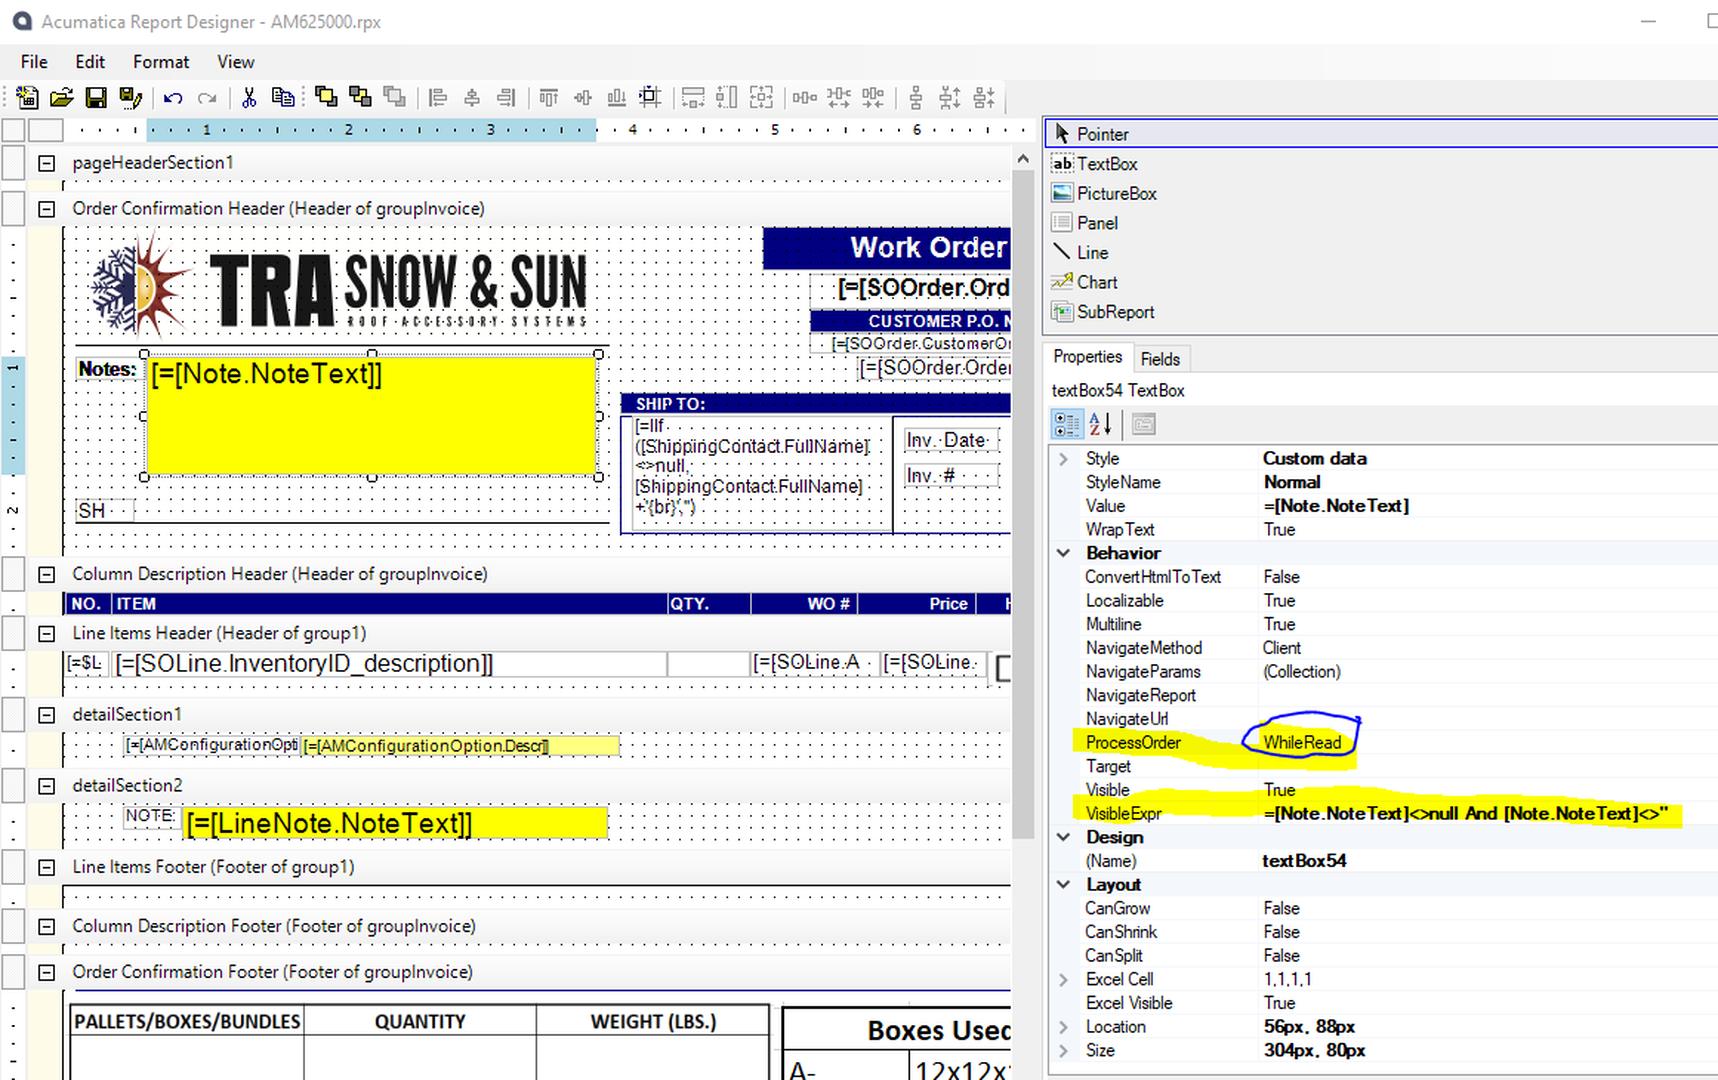Click the Open file folder icon
The width and height of the screenshot is (1718, 1080).
pyautogui.click(x=62, y=97)
